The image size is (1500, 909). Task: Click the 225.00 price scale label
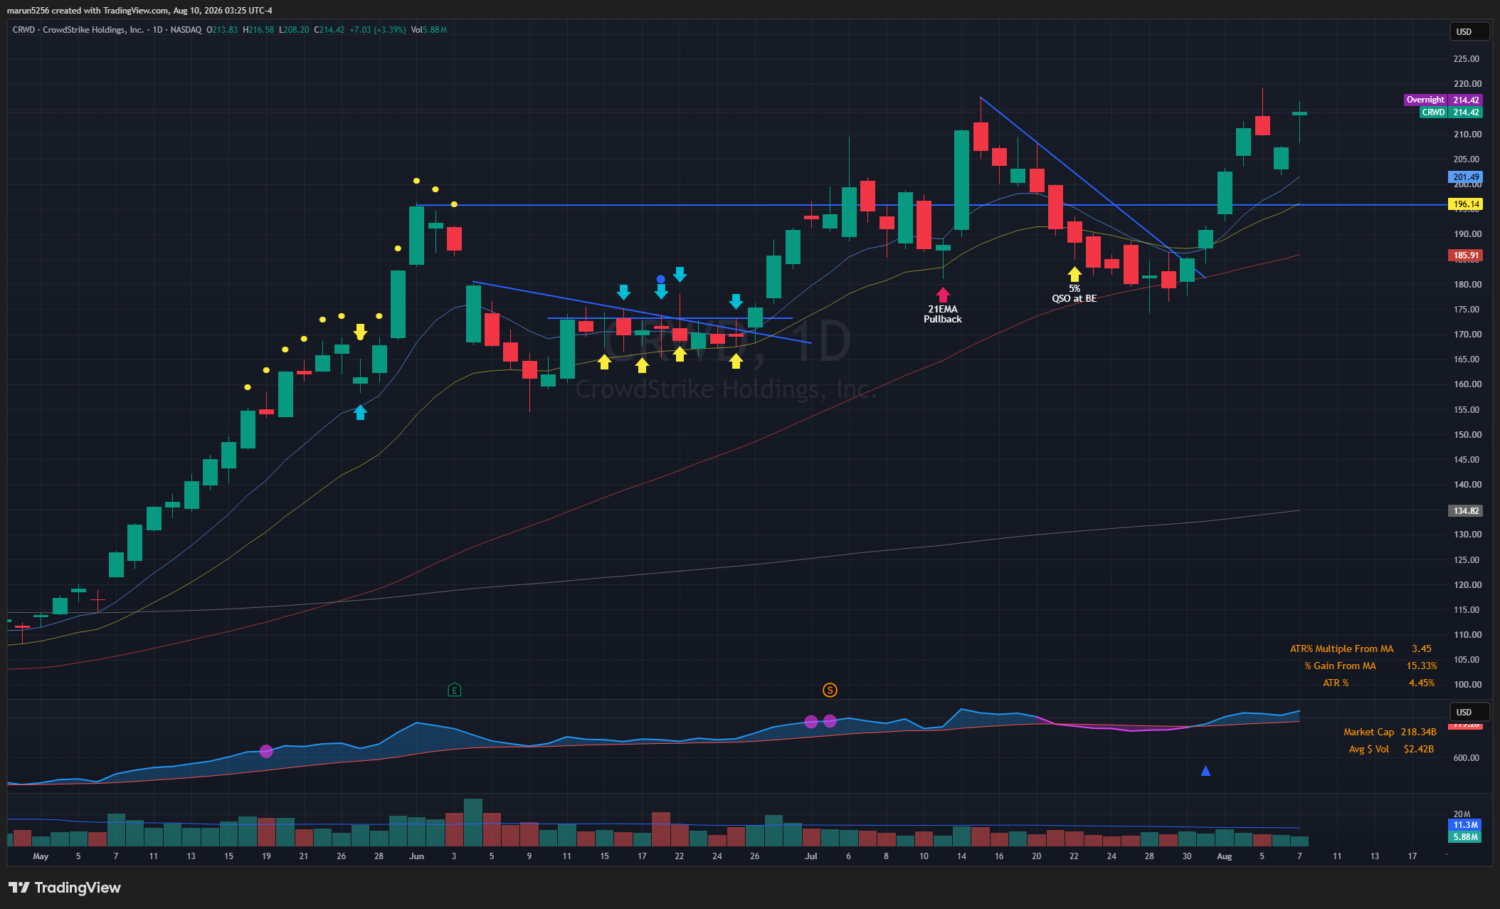pyautogui.click(x=1467, y=59)
